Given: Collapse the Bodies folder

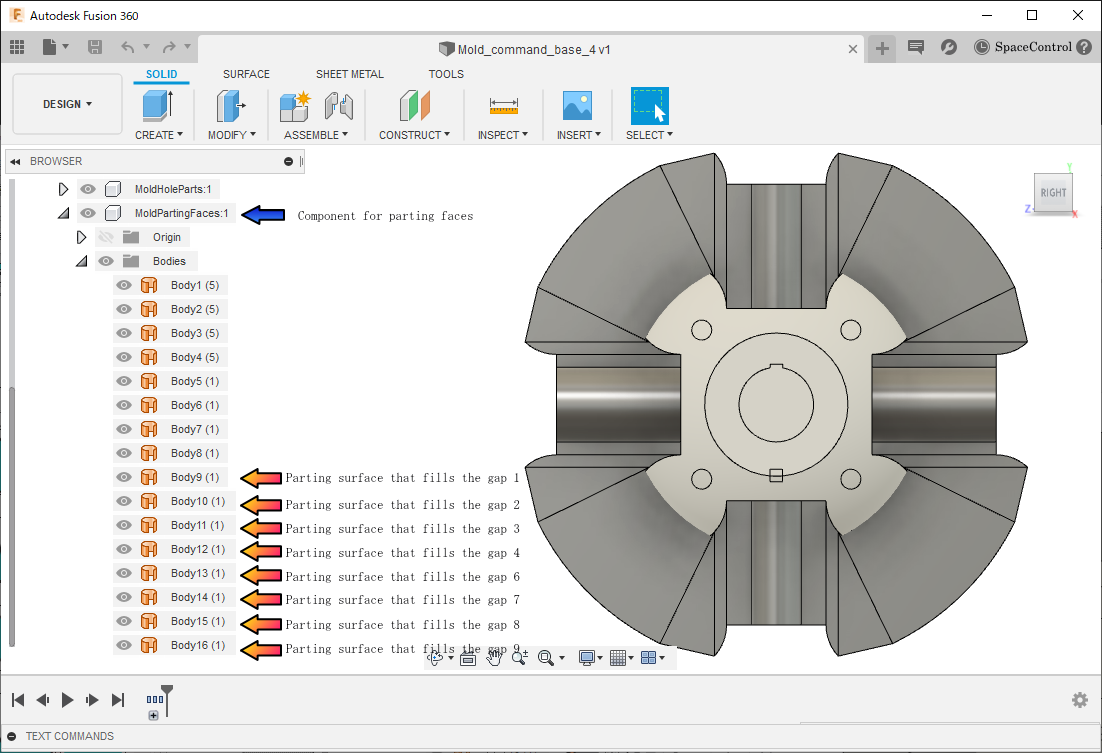Looking at the screenshot, I should [82, 261].
